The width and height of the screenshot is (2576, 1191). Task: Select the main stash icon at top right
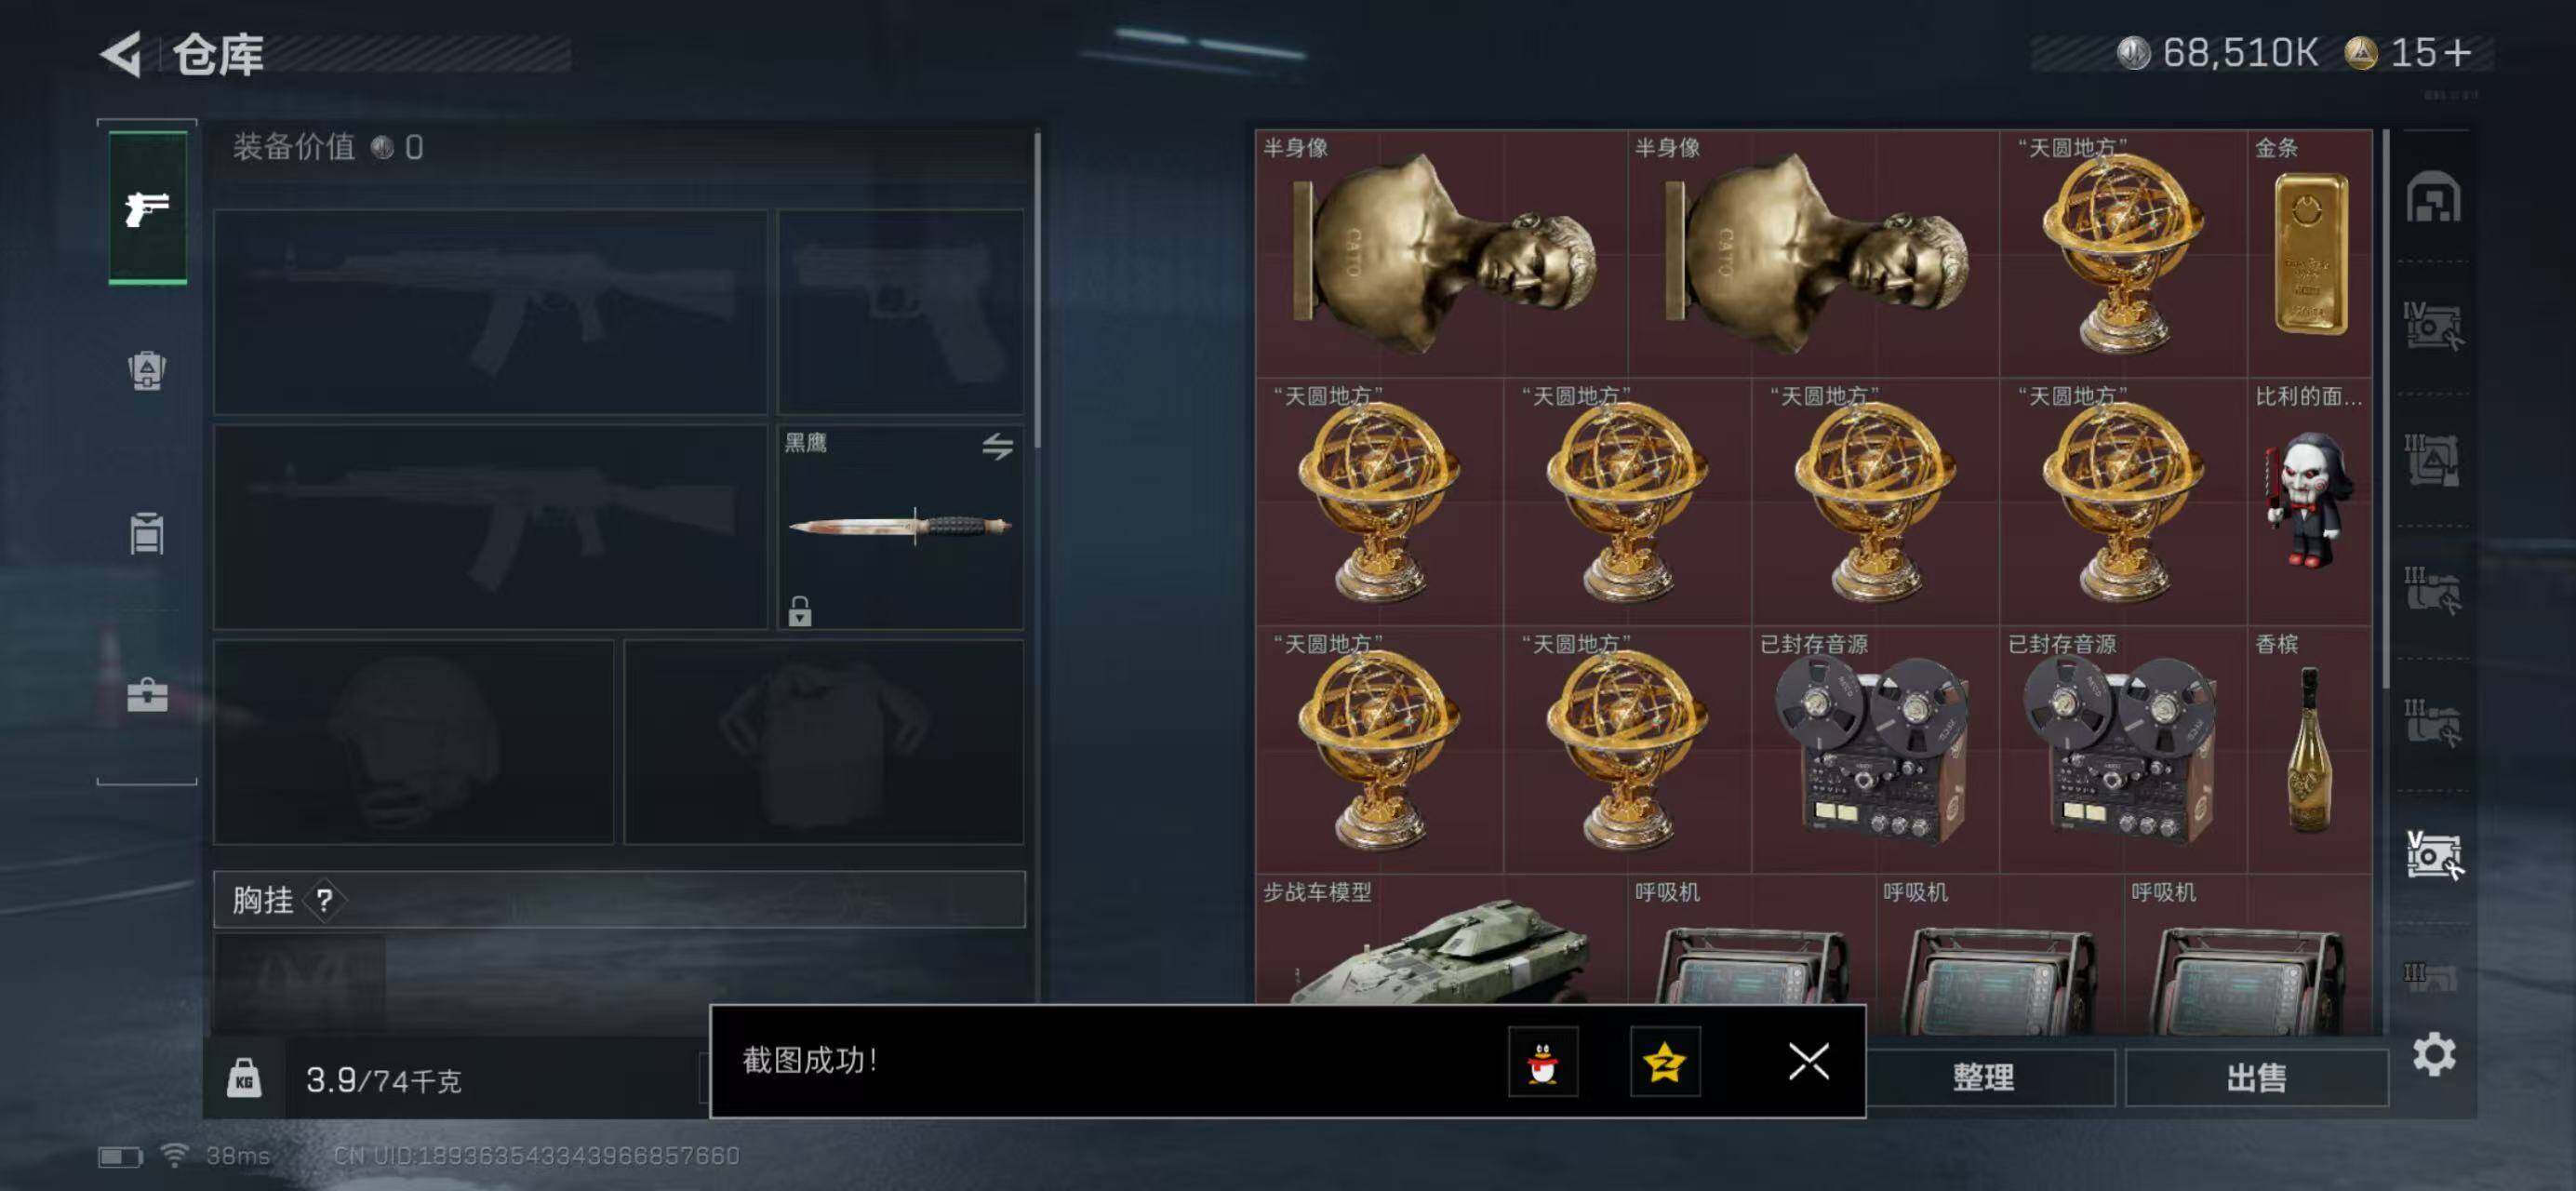pos(2432,196)
